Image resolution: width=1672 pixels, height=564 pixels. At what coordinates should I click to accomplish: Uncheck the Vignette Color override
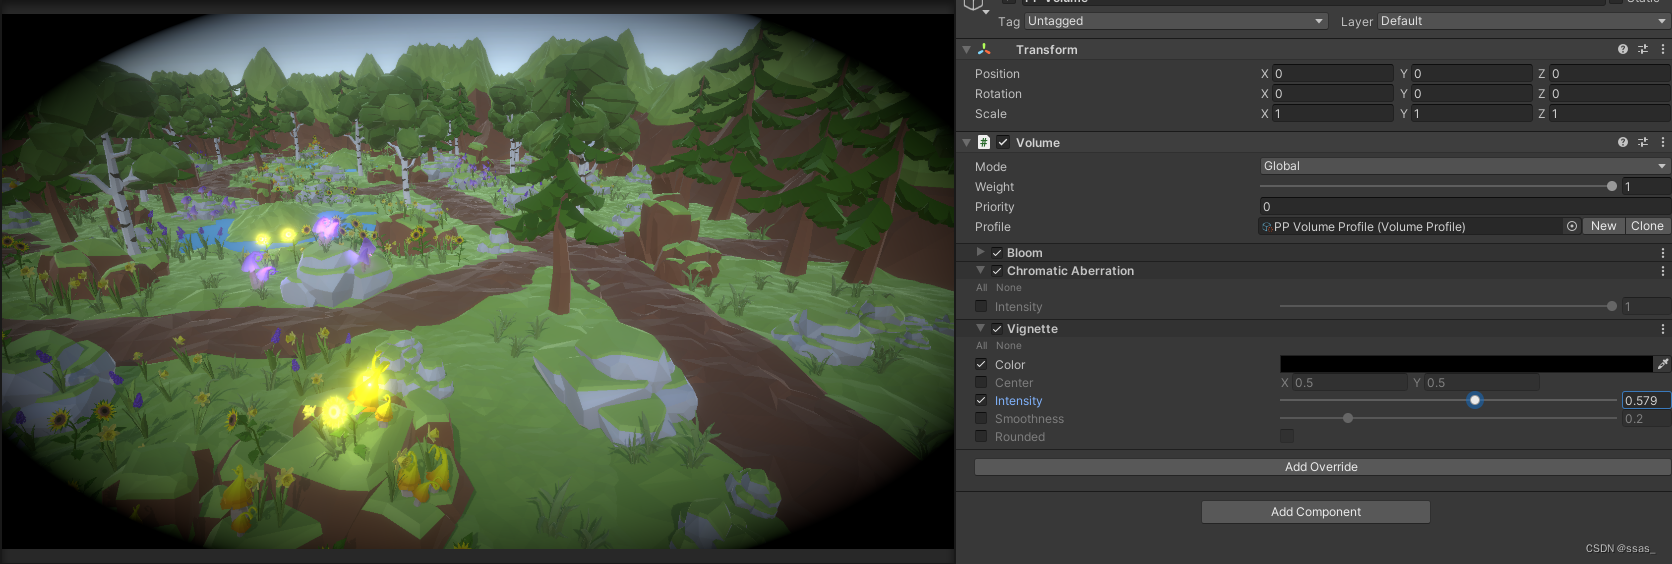[x=981, y=364]
